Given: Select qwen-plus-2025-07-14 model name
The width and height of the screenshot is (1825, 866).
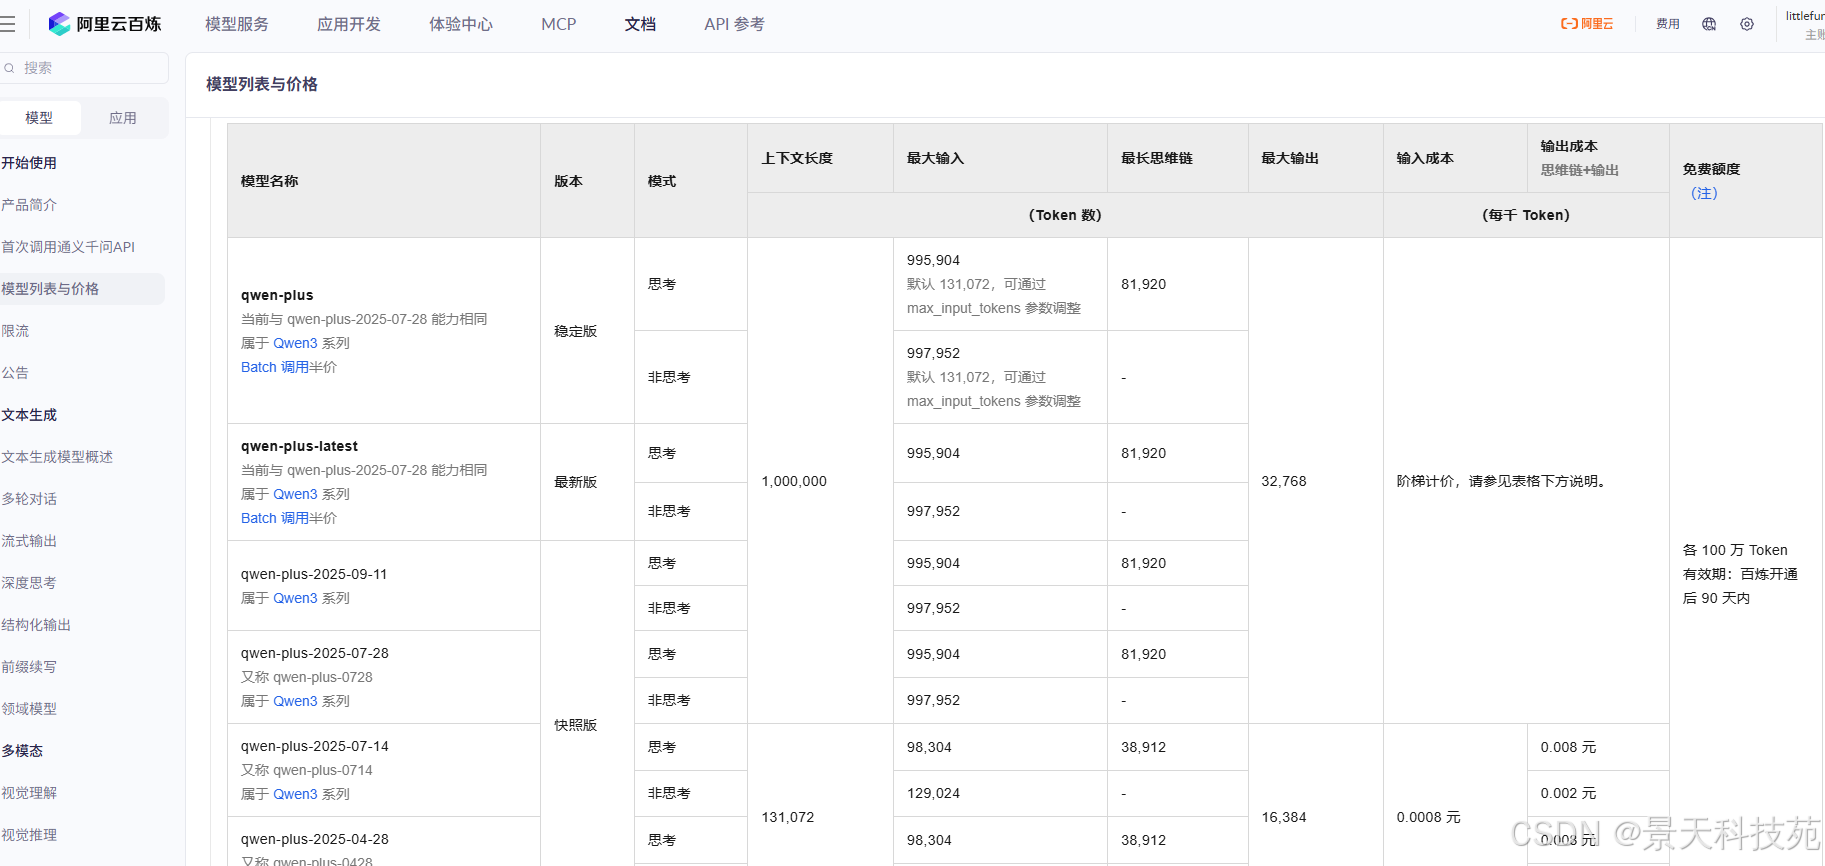Looking at the screenshot, I should [315, 746].
